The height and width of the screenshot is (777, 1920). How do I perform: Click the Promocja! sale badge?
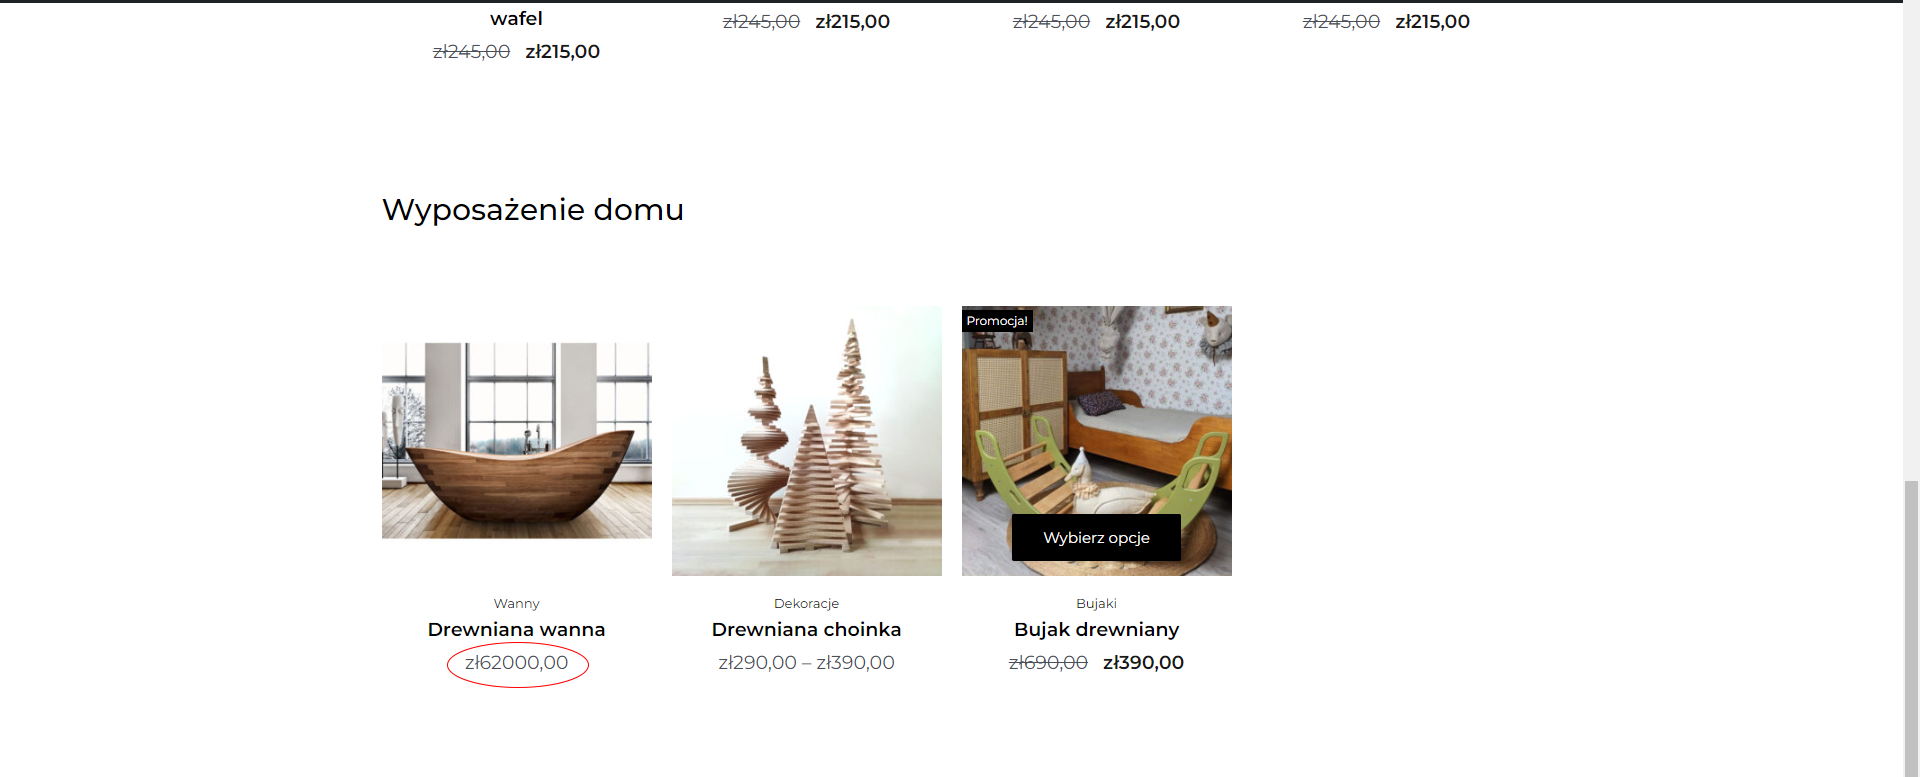tap(997, 321)
